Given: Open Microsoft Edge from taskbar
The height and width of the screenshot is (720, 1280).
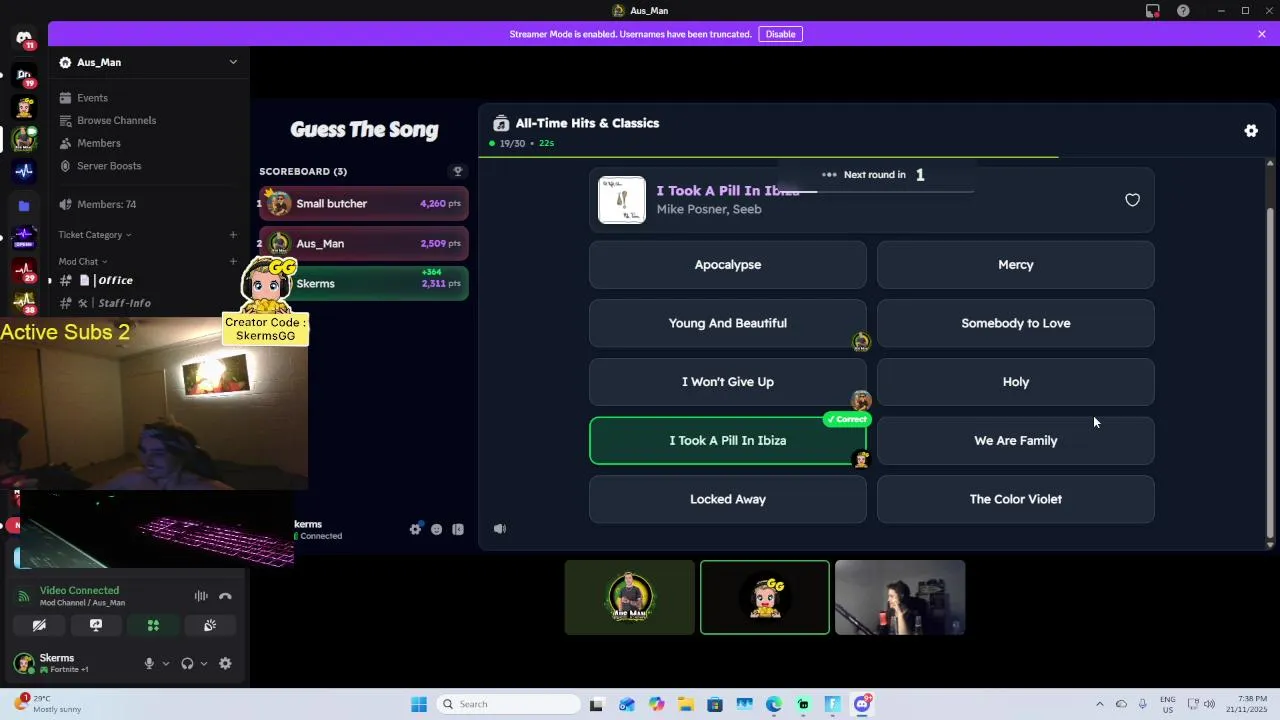Looking at the screenshot, I should click(x=774, y=704).
